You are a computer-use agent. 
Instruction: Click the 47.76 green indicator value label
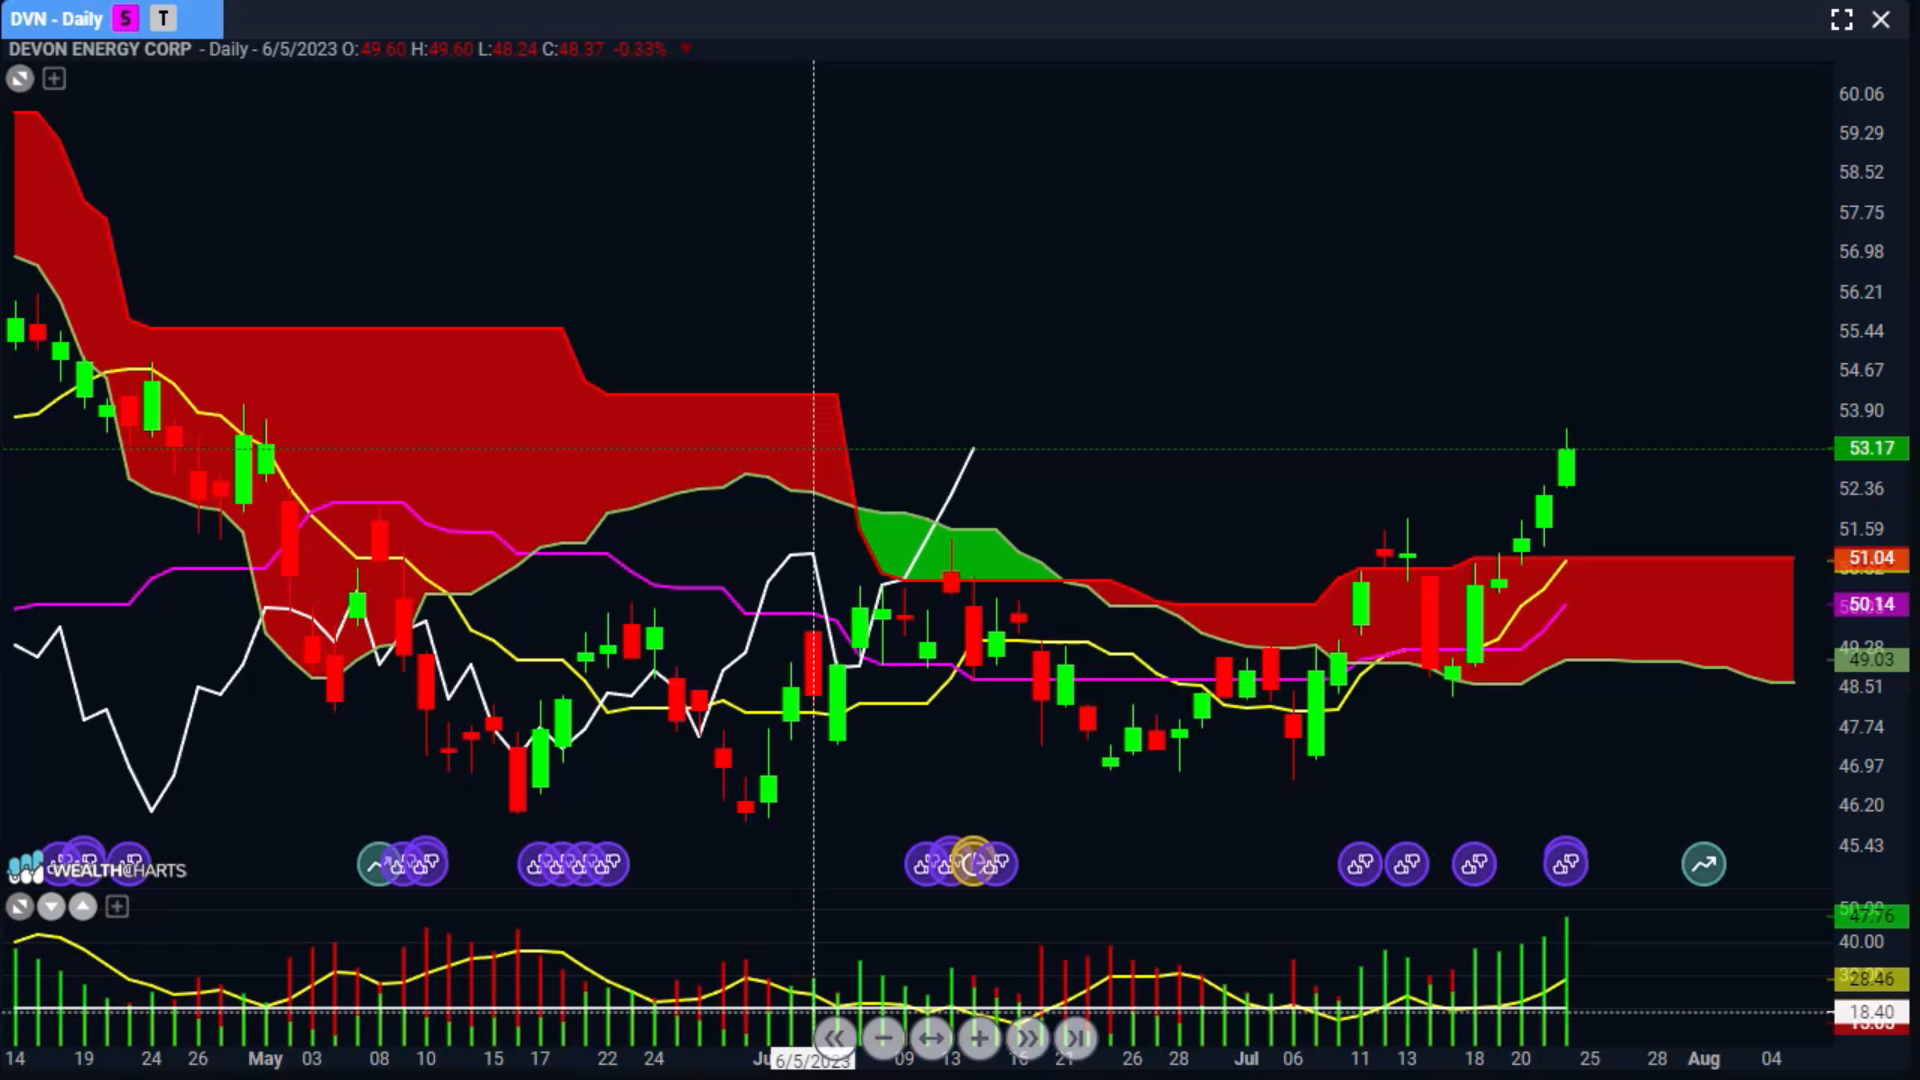(1871, 915)
